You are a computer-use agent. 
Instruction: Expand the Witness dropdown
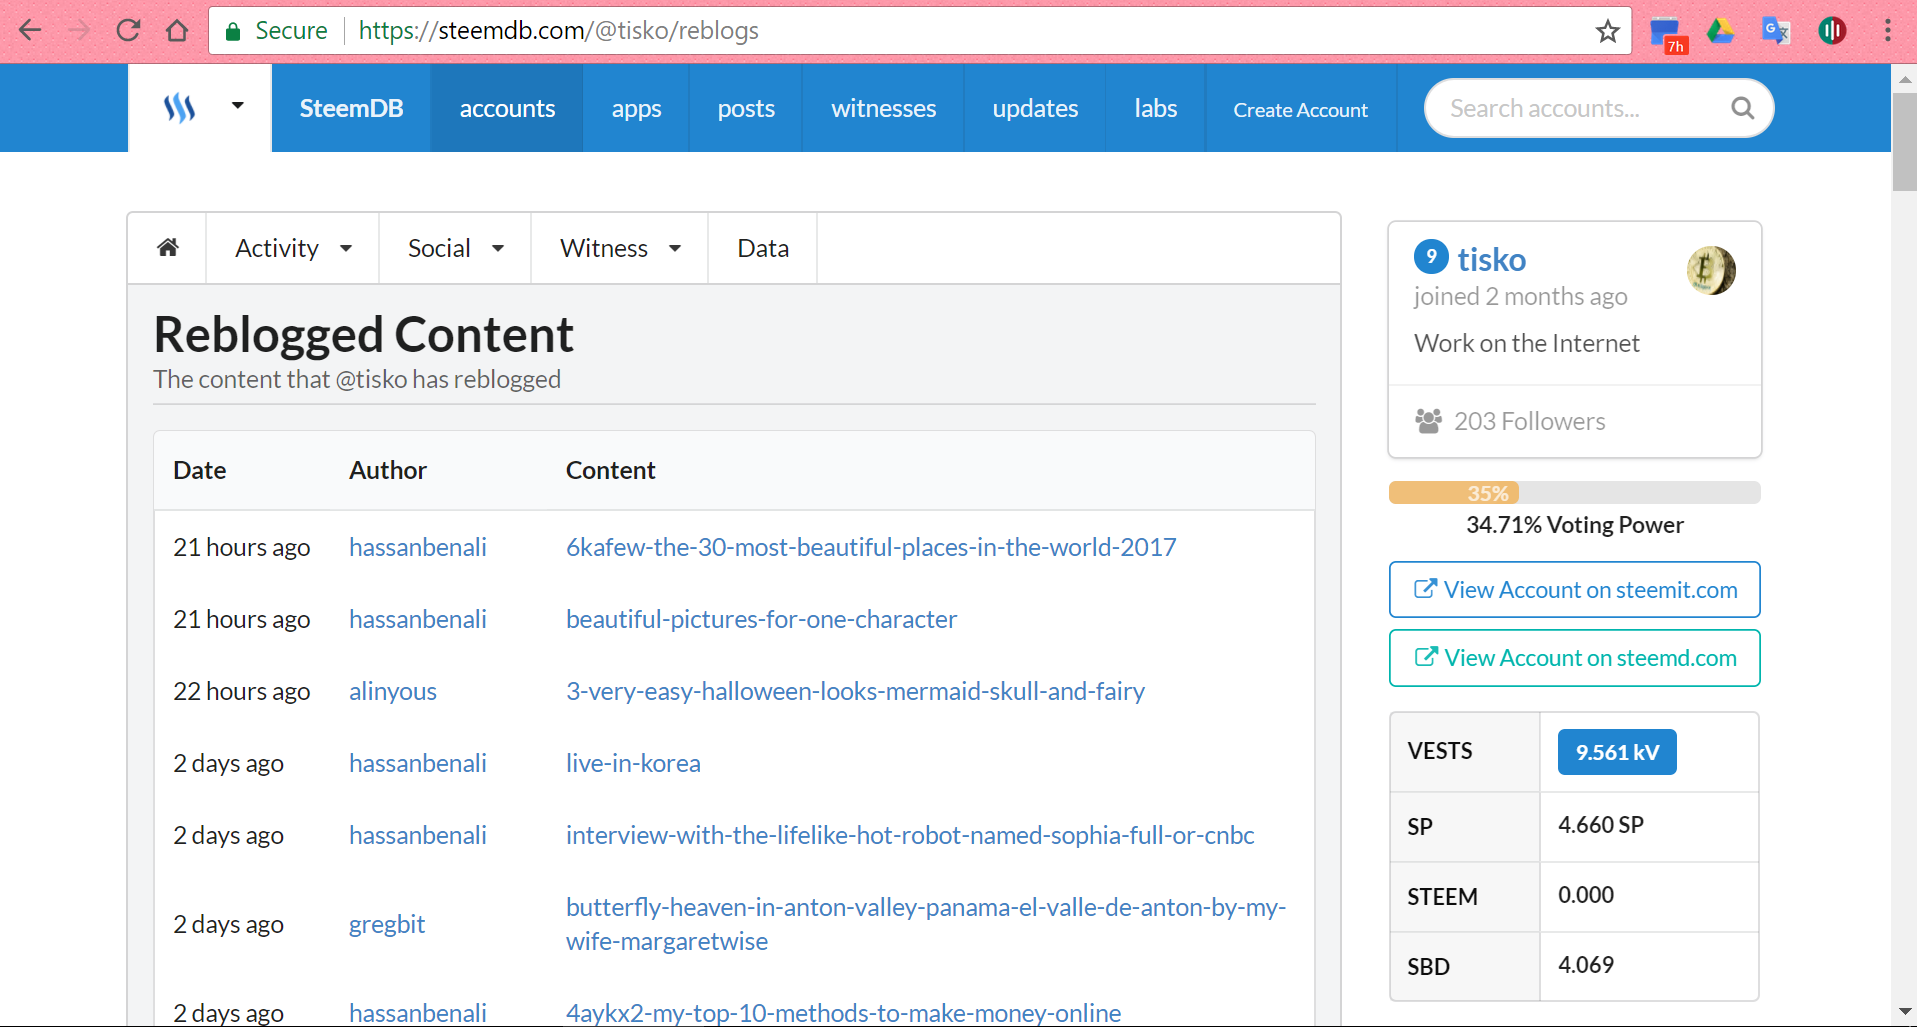pyautogui.click(x=620, y=248)
